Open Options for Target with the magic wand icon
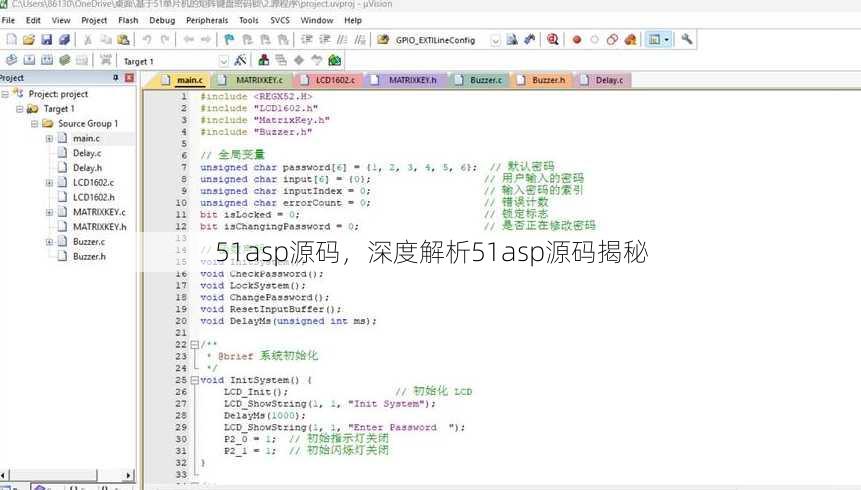 pos(240,60)
